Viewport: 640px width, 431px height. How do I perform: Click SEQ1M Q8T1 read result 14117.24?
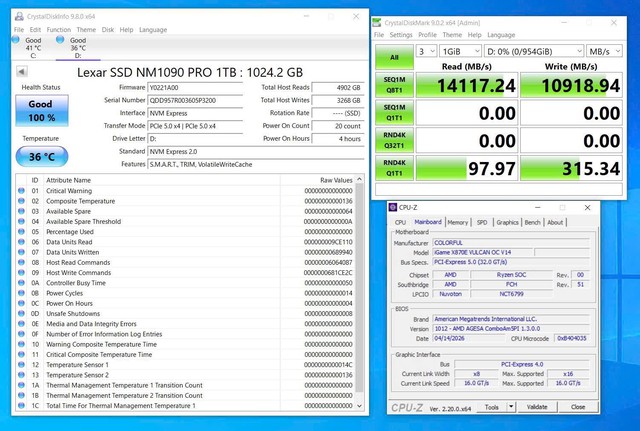(x=467, y=85)
